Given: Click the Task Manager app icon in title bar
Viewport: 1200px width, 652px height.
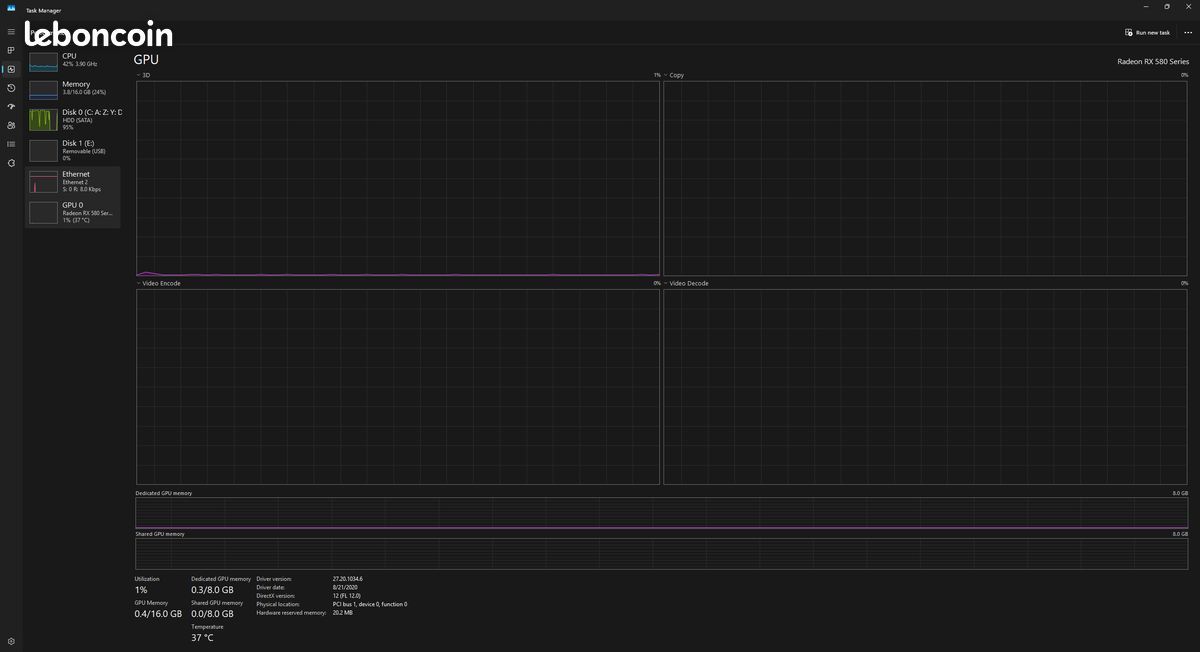Looking at the screenshot, I should 11,8.
